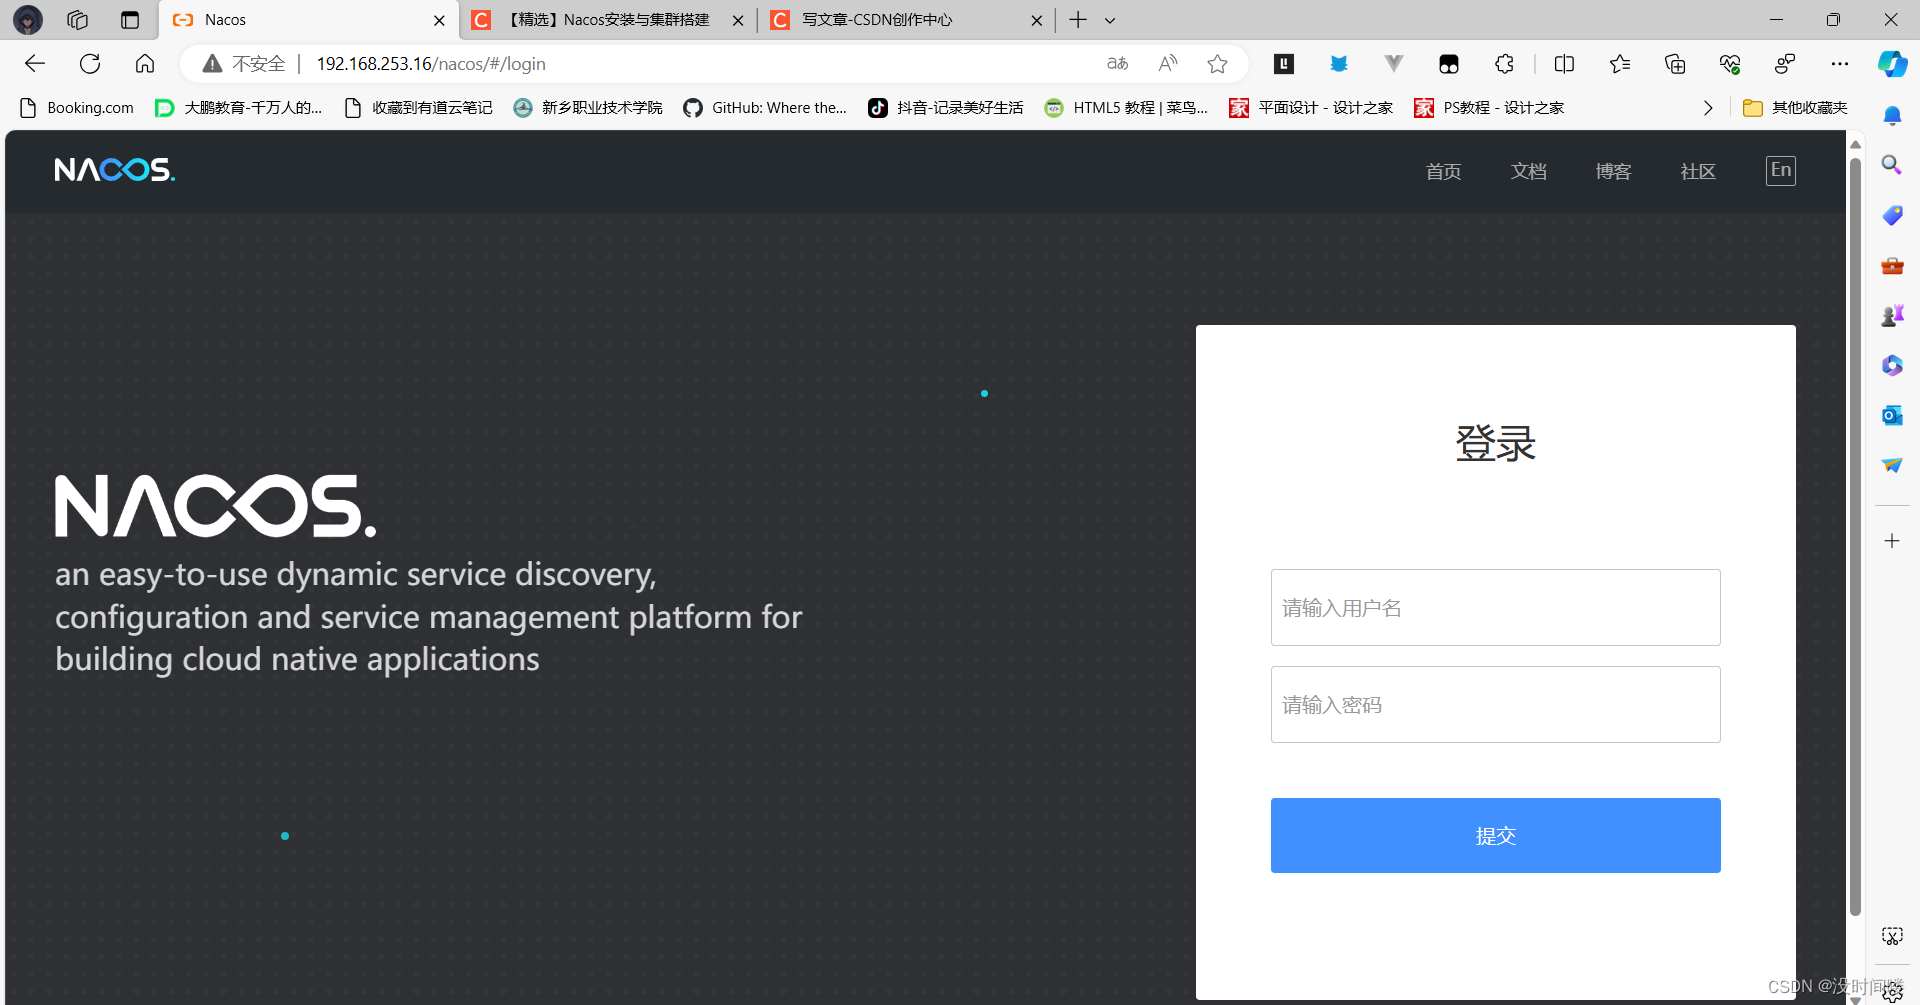The height and width of the screenshot is (1005, 1920).
Task: Open the favorites list icon
Action: click(1620, 64)
